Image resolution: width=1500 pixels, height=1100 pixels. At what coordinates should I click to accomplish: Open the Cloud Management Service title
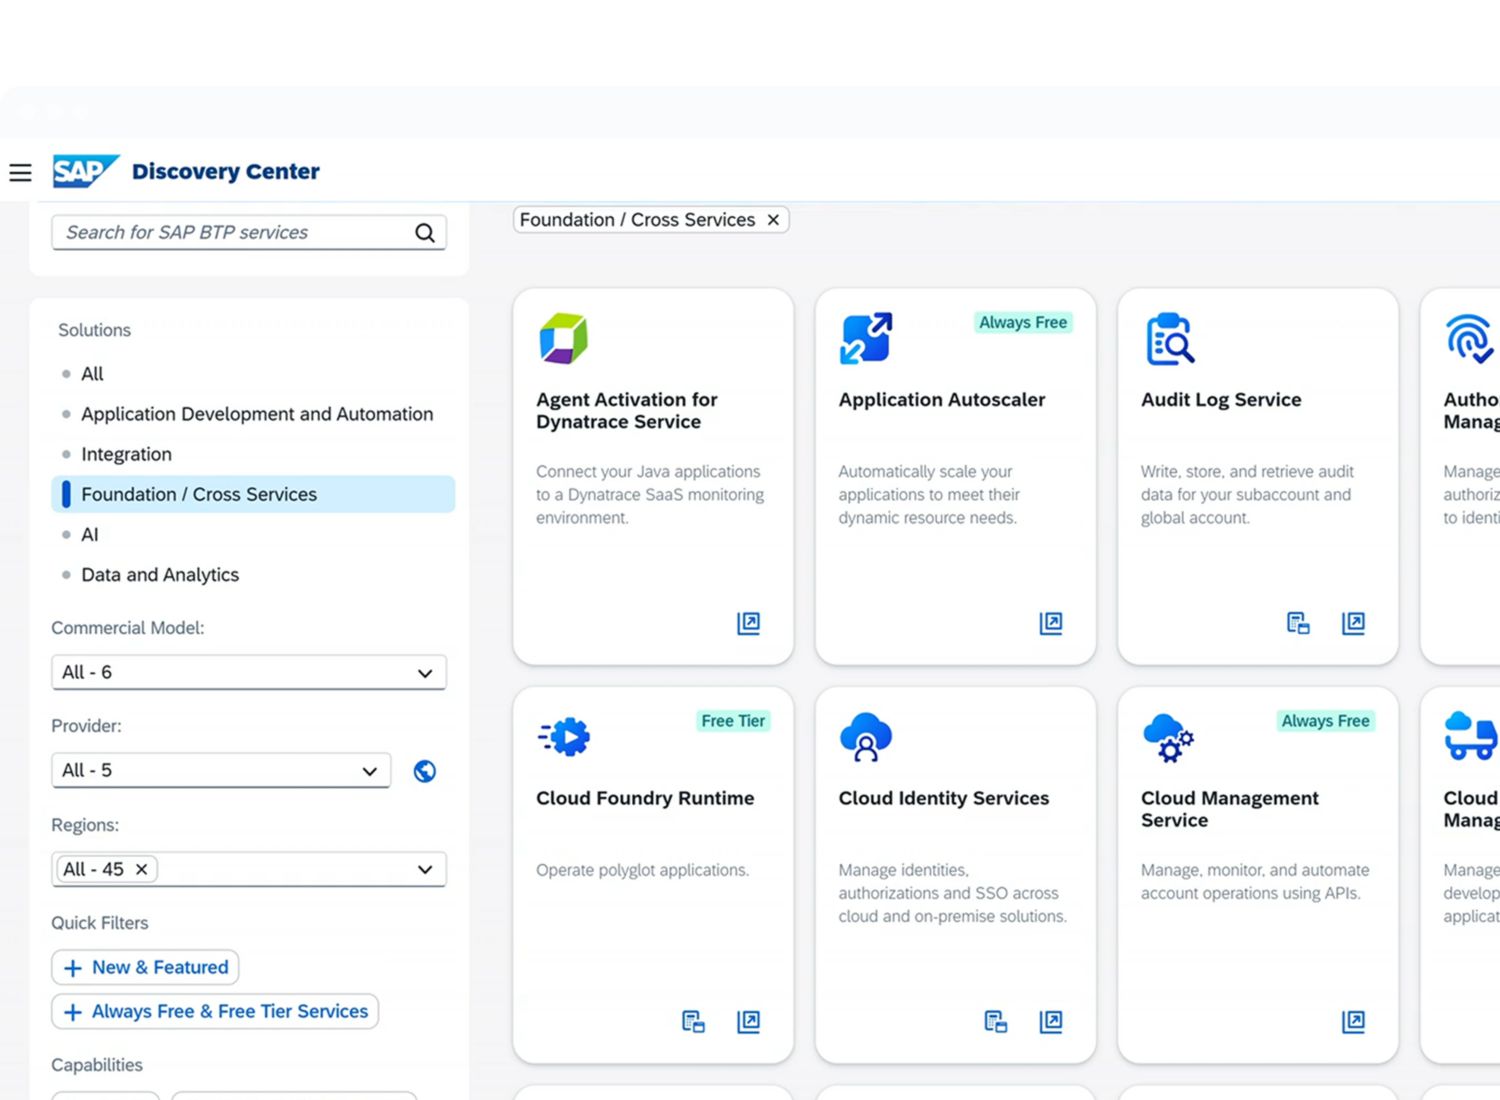click(1230, 809)
